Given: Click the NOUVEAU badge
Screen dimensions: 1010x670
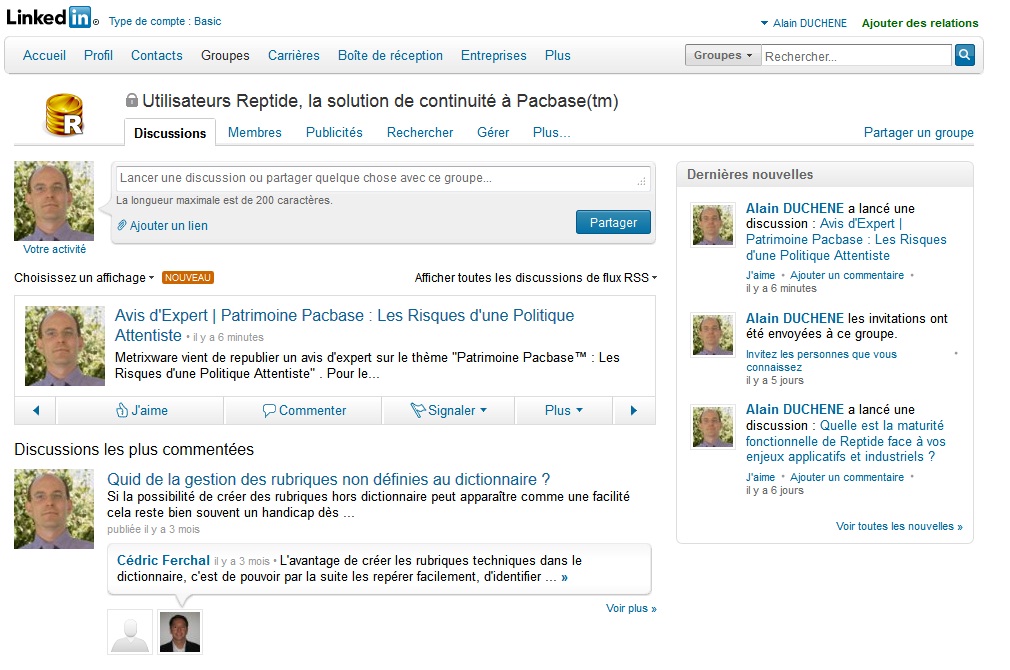Looking at the screenshot, I should click(x=187, y=278).
